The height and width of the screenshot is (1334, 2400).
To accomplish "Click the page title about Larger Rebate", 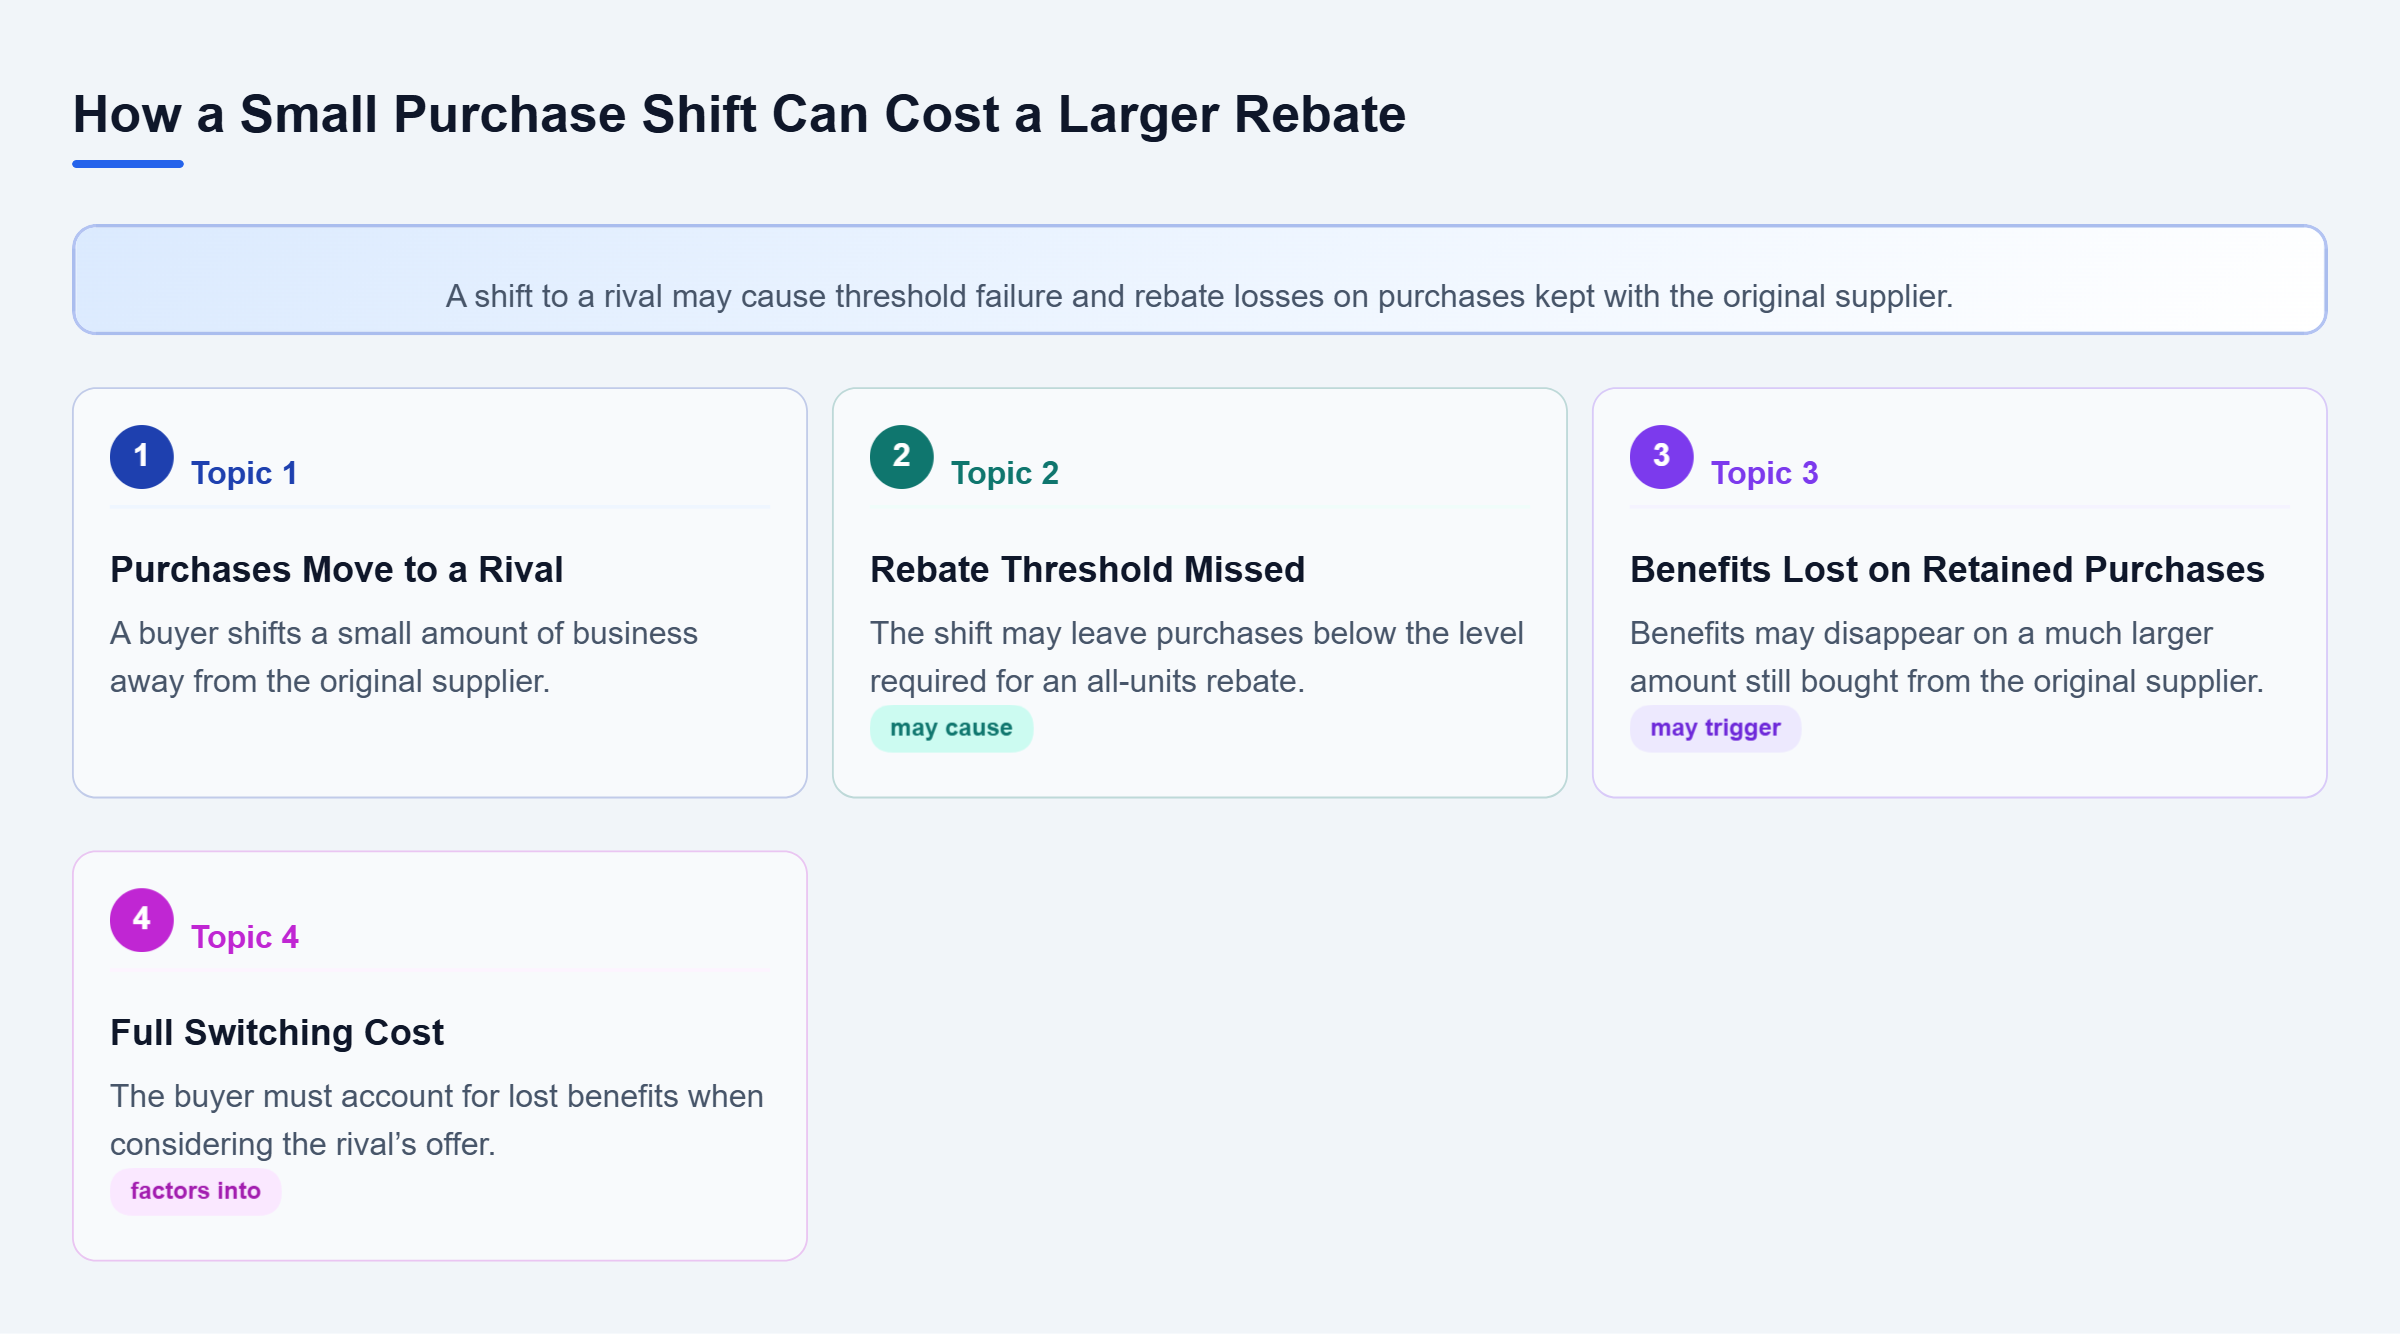I will 739,114.
